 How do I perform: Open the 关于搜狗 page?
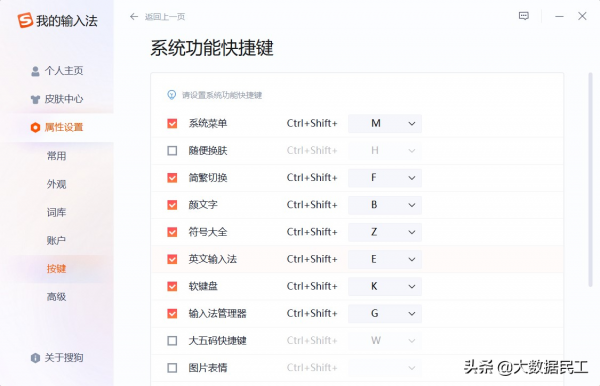(57, 358)
